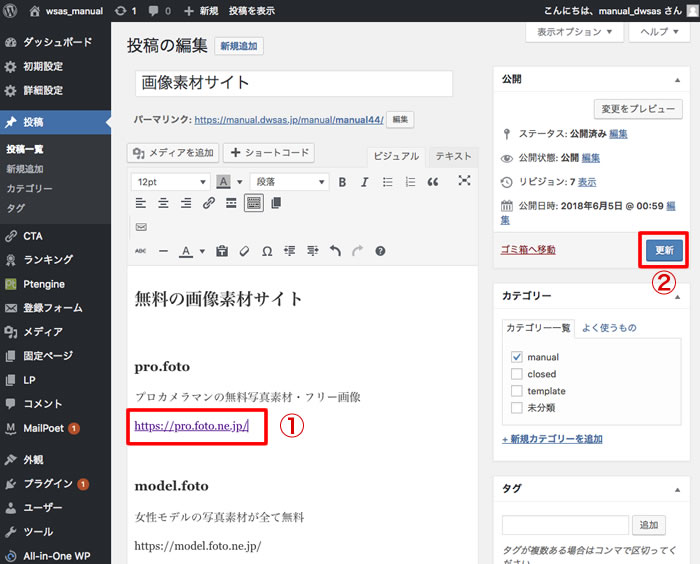Insert a blockquote

433,182
